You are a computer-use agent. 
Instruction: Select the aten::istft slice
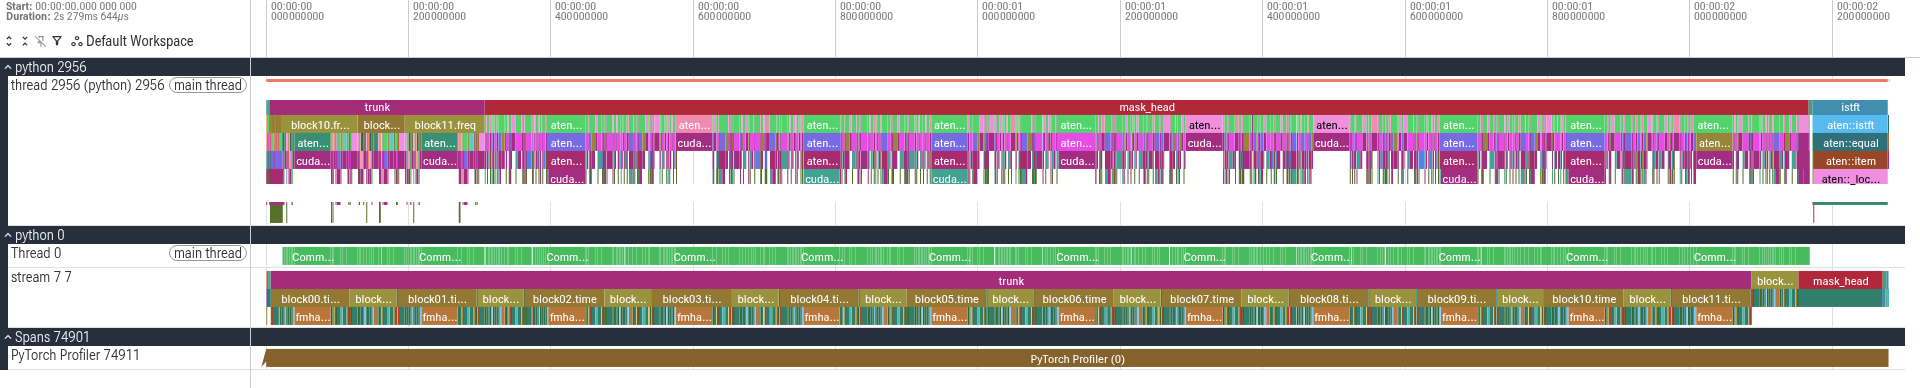(1850, 125)
